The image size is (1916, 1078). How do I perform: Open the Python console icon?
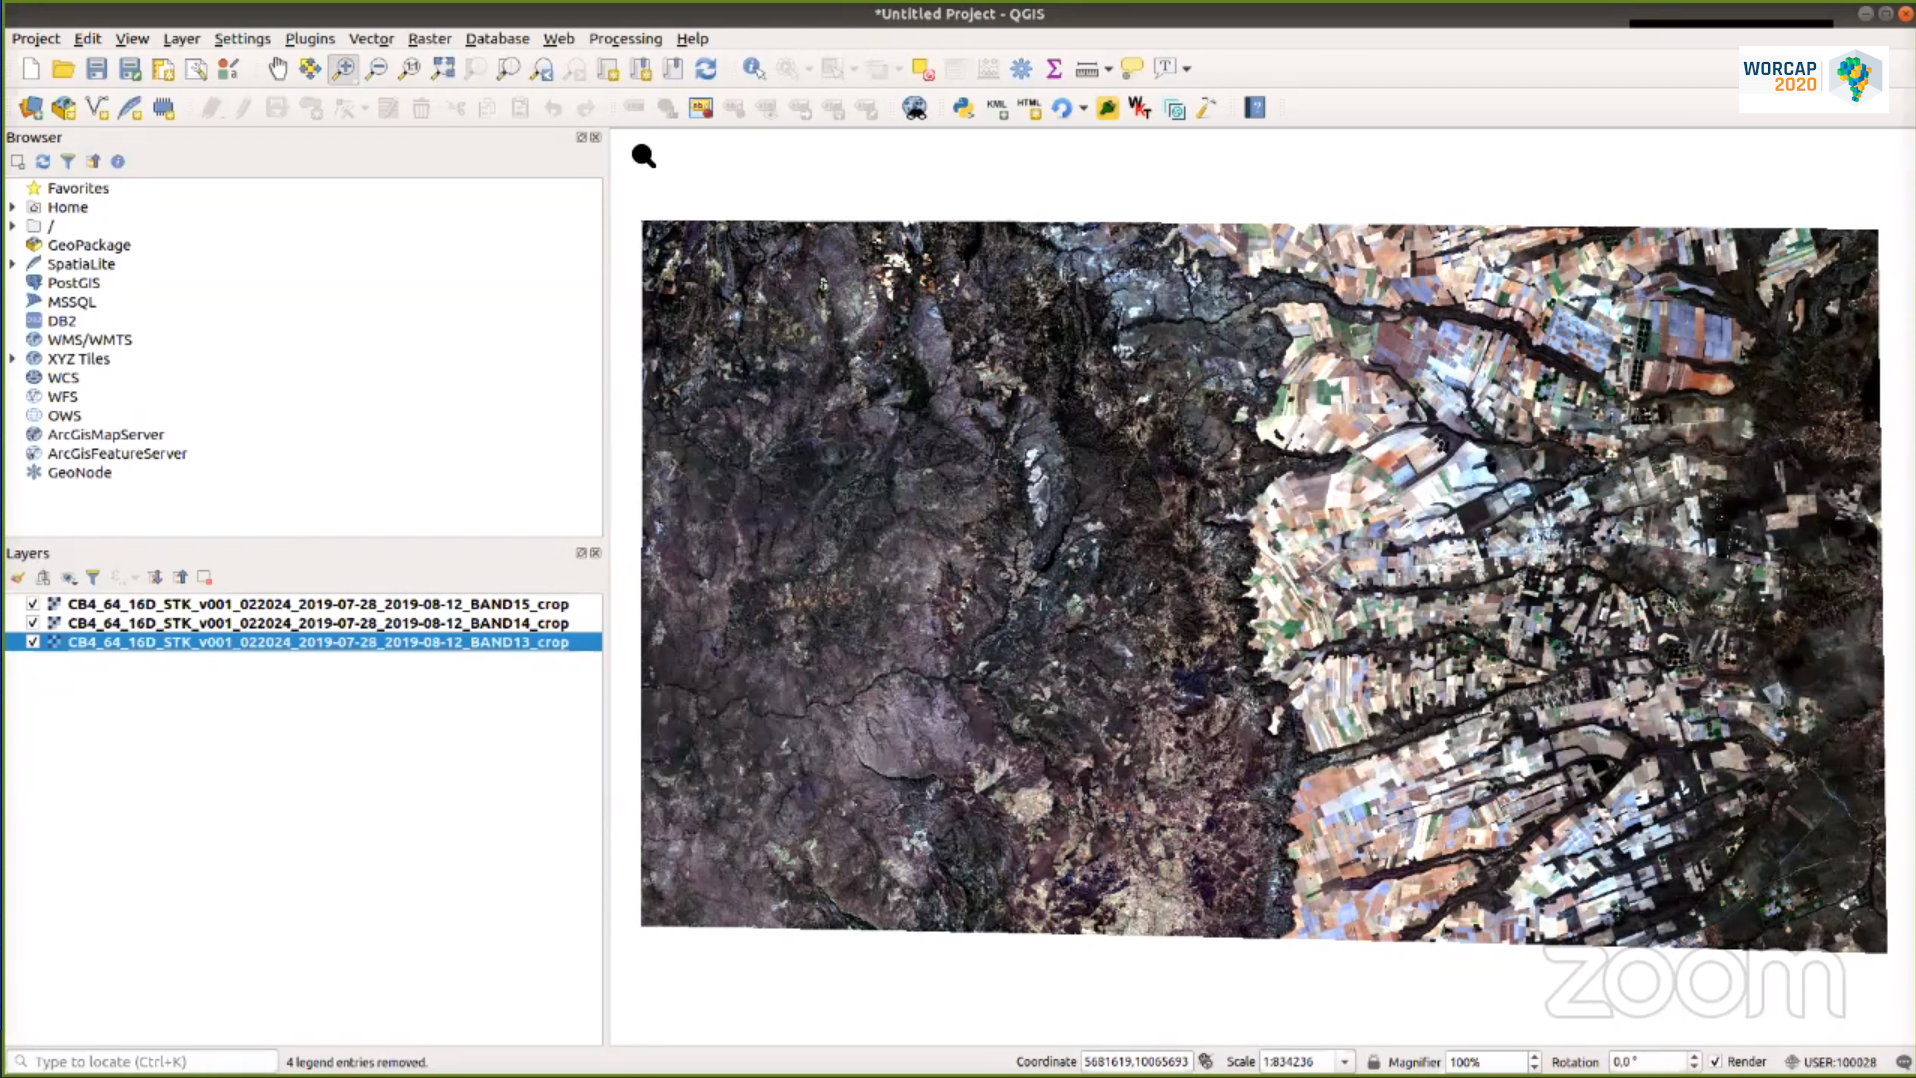[x=963, y=108]
